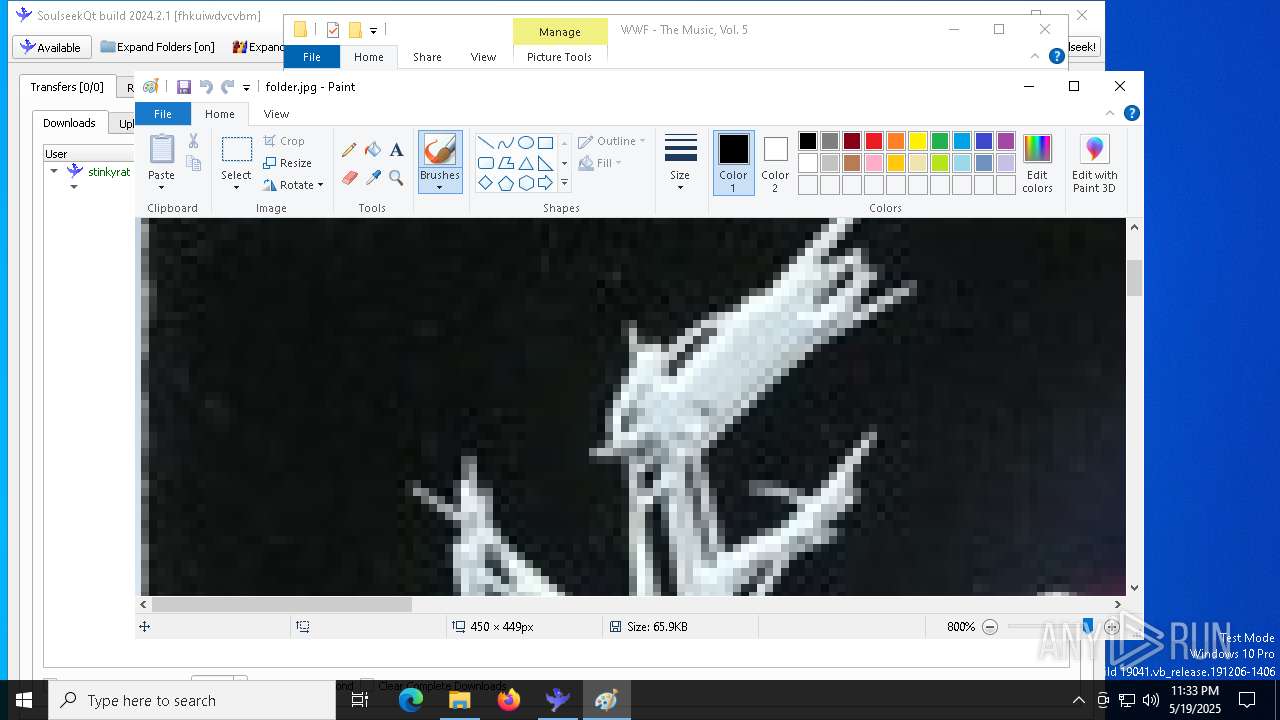This screenshot has height=720, width=1280.
Task: Select the Transfers [0/0] tab in Soulseek
Action: [66, 87]
